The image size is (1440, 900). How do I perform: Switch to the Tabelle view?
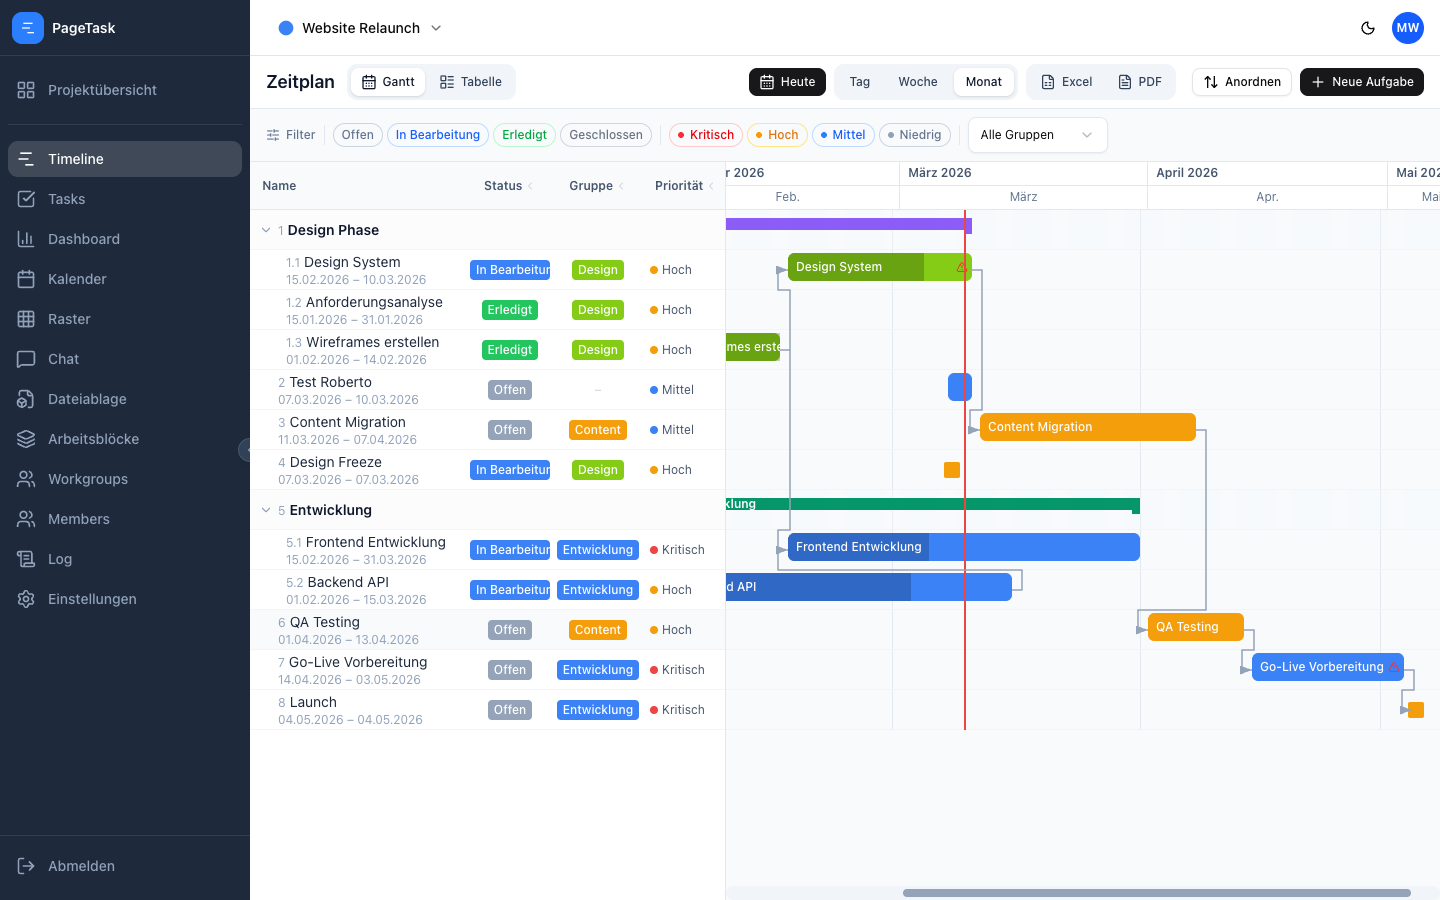(470, 81)
